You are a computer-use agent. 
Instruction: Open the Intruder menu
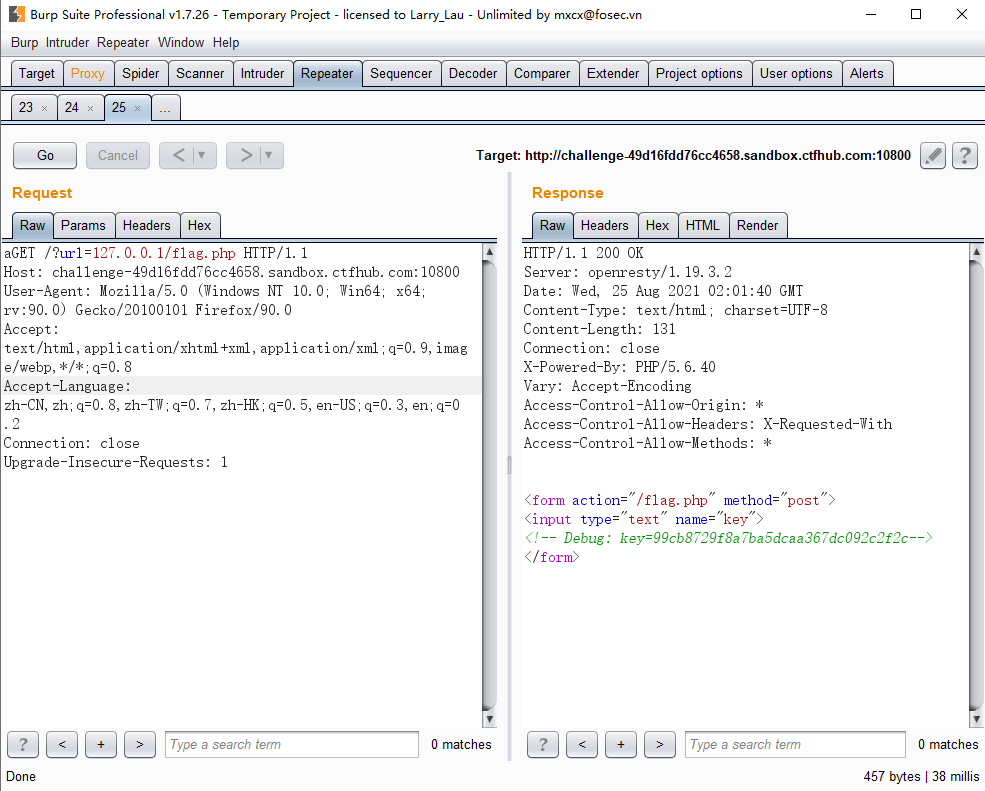pyautogui.click(x=67, y=43)
